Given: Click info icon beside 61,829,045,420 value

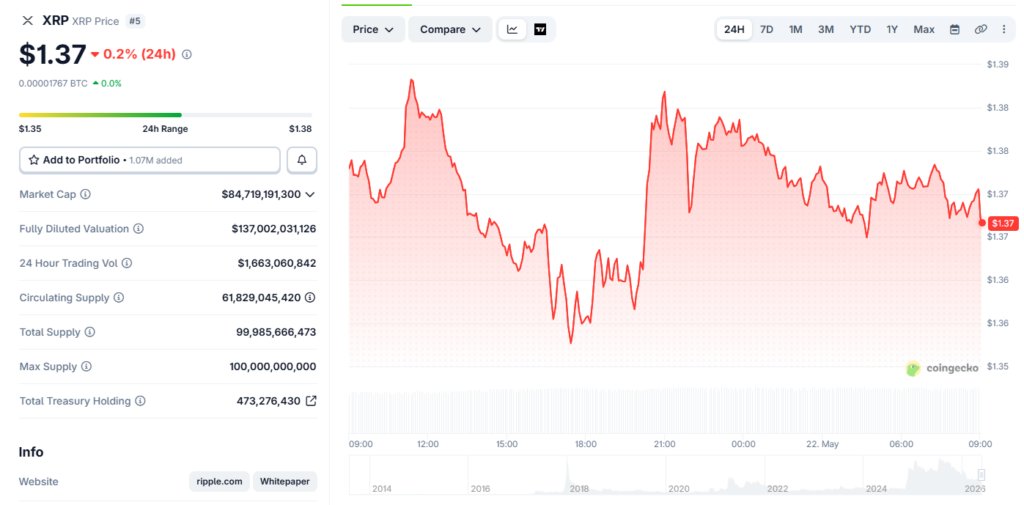Looking at the screenshot, I should coord(310,298).
